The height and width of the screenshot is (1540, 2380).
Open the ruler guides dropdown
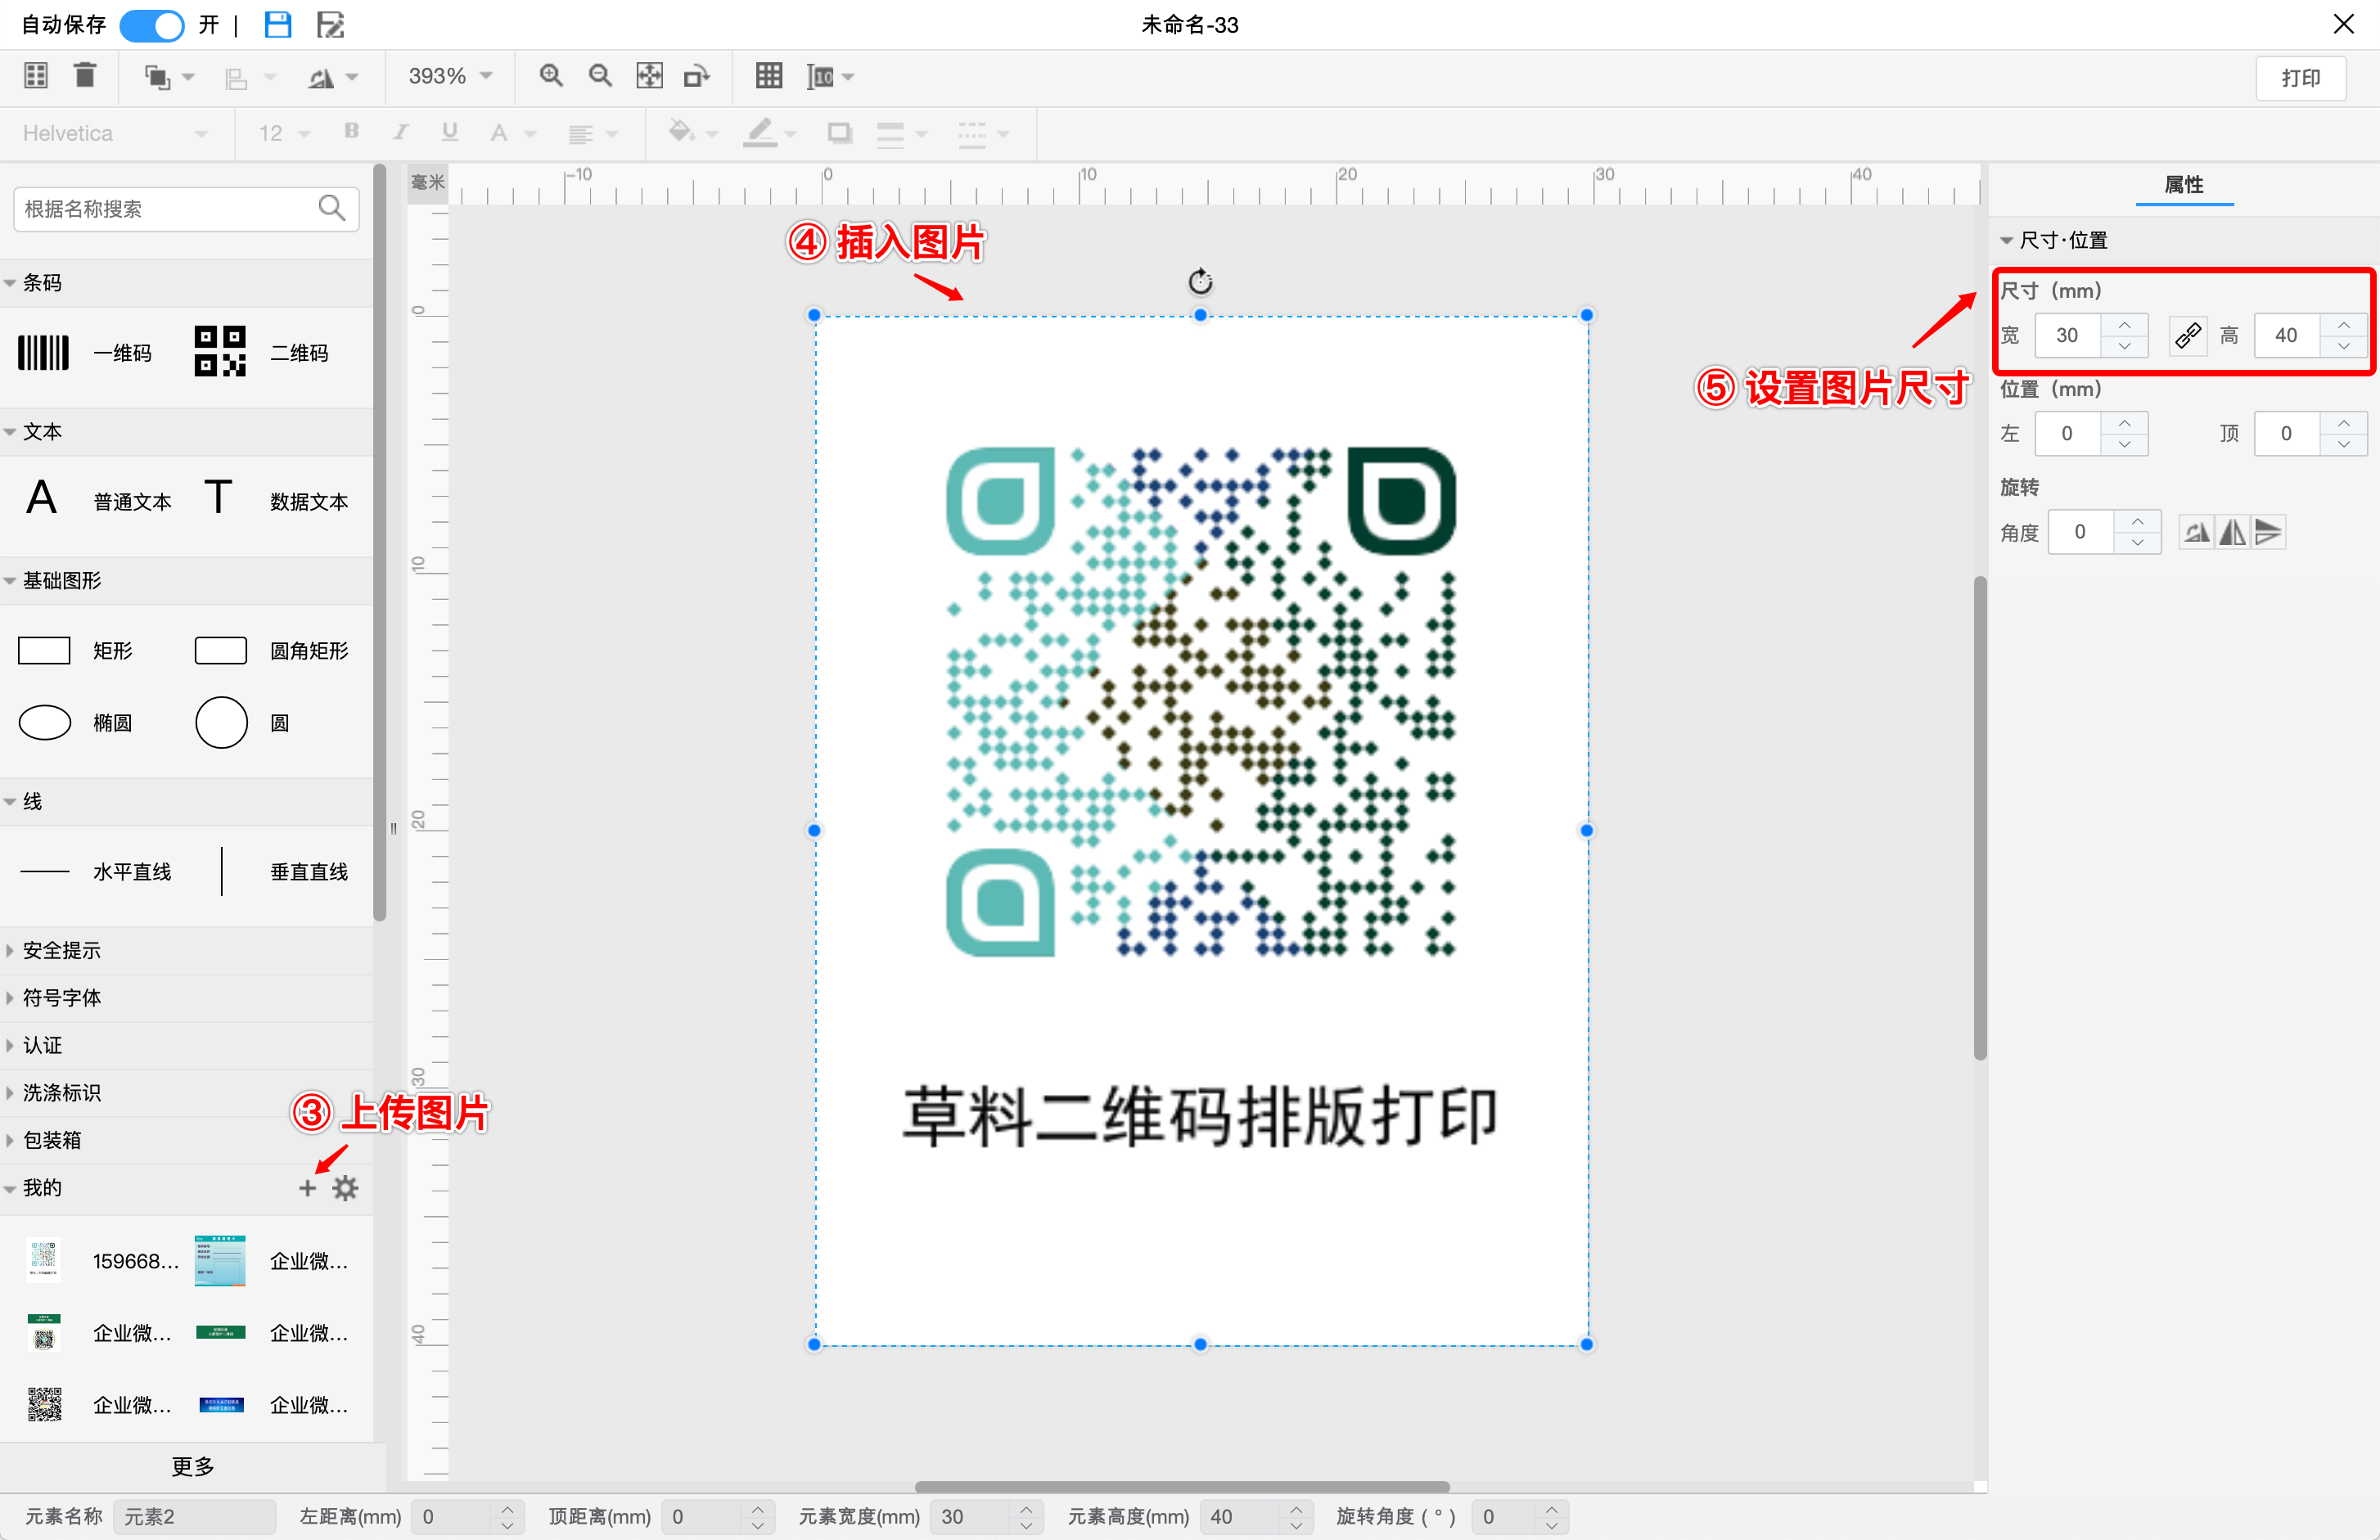[x=829, y=77]
